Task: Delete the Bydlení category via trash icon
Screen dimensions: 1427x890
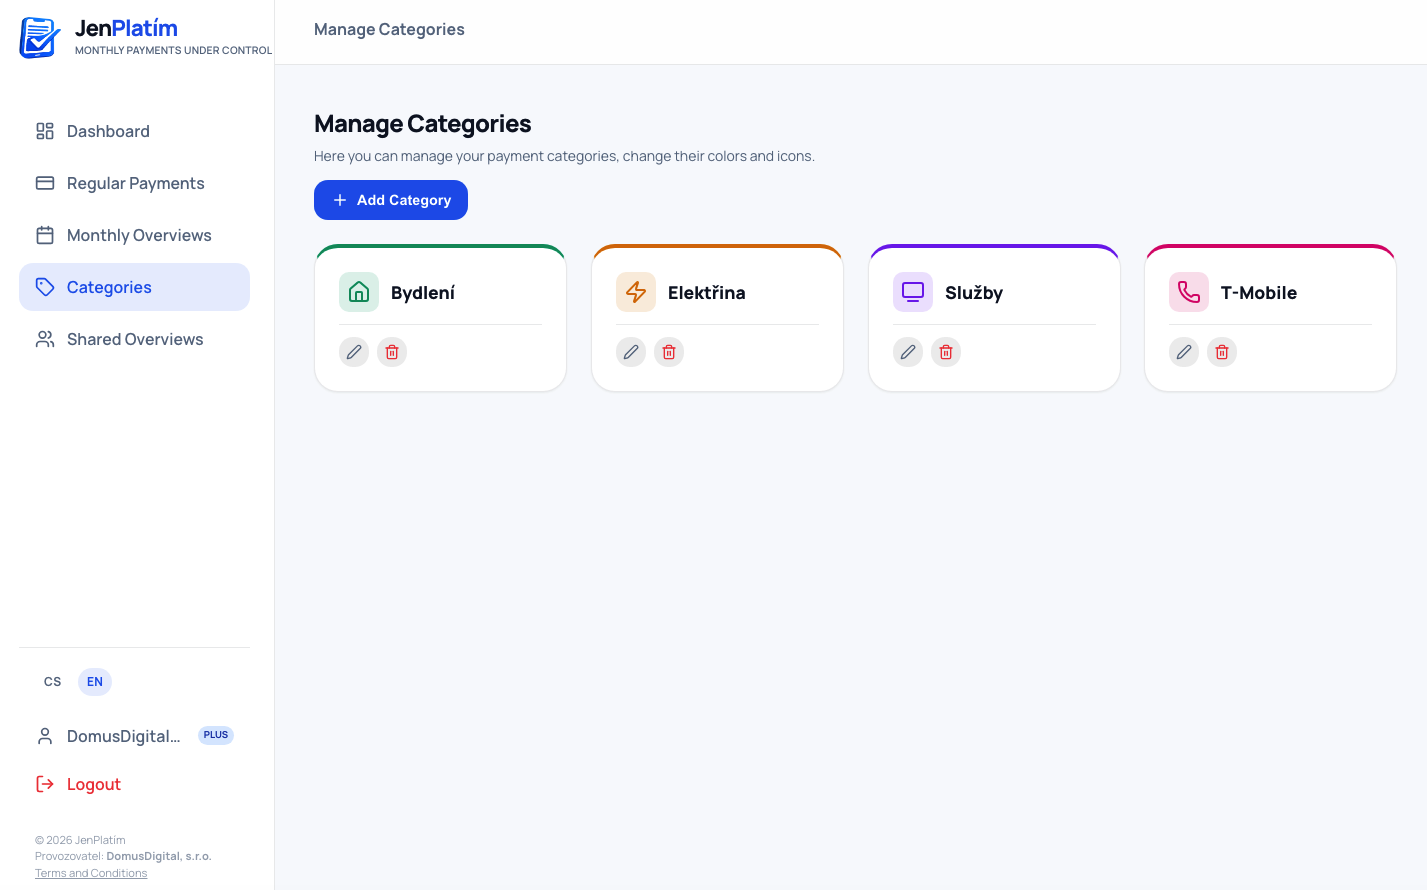Action: 392,352
